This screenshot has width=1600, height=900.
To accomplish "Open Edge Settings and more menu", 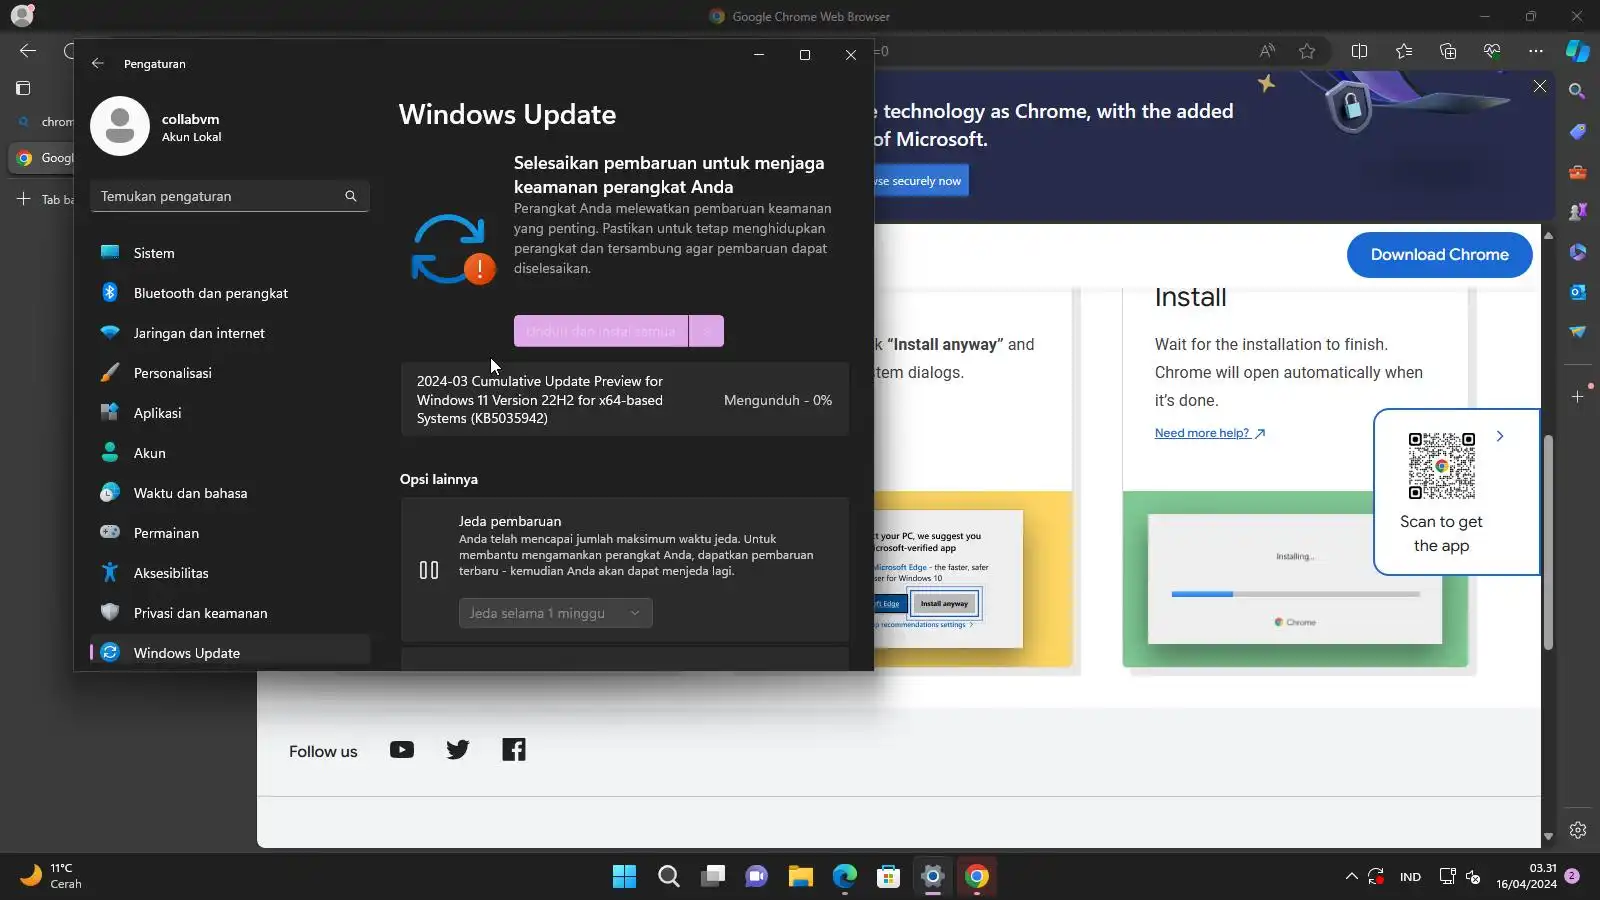I will pyautogui.click(x=1536, y=51).
